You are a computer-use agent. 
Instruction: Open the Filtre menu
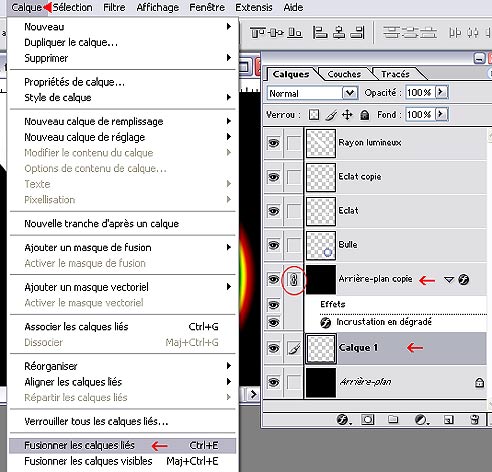click(114, 7)
